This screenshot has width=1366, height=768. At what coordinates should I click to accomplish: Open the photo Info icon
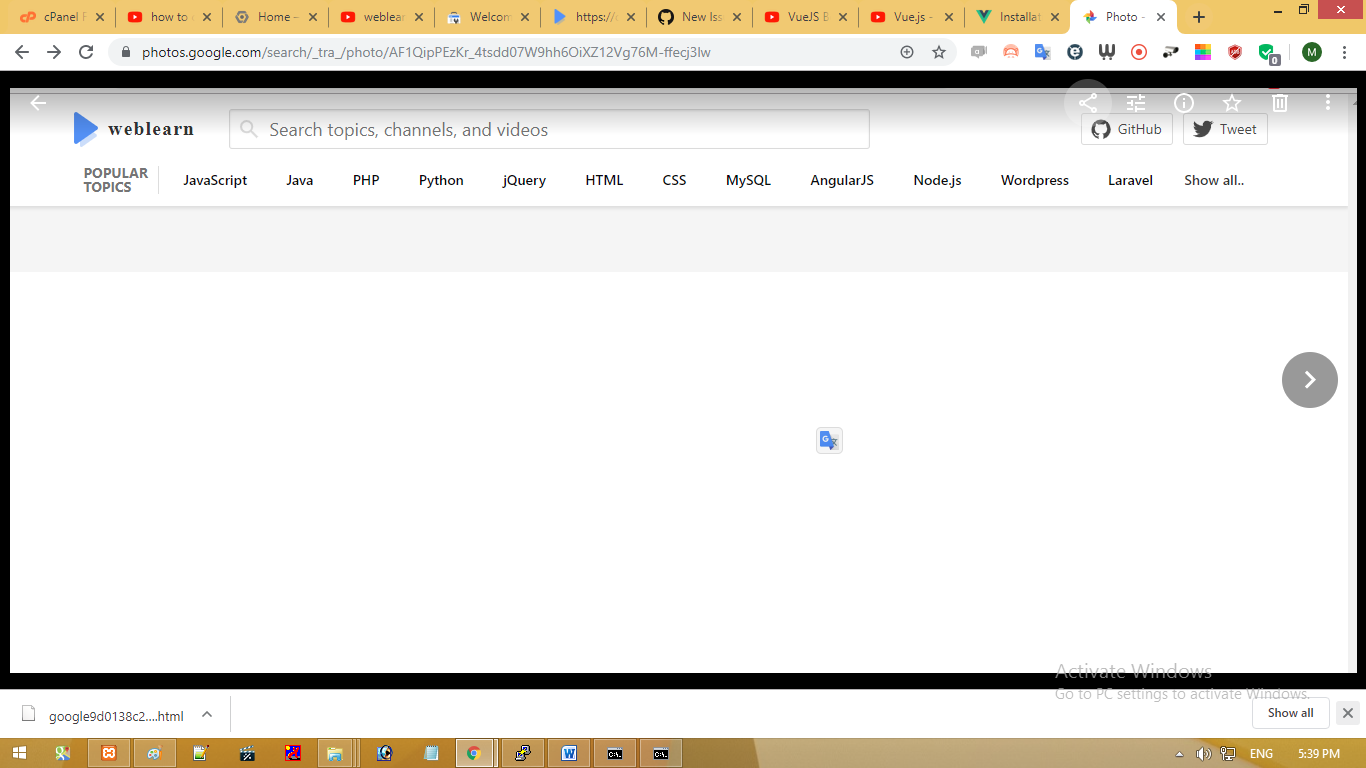(1184, 103)
